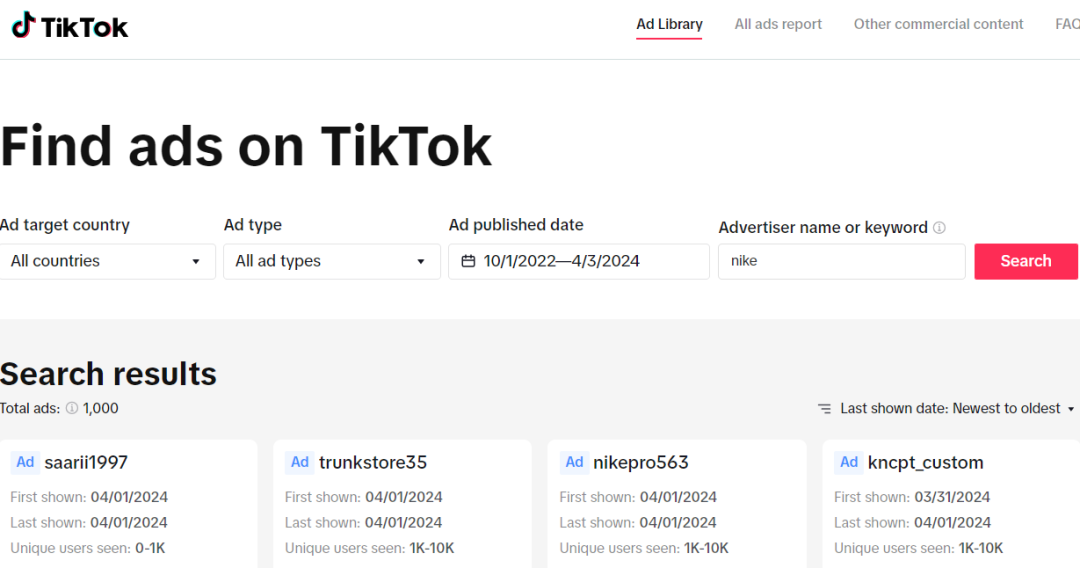
Task: Click First shown 03/31/2024 on kncpt_custom
Action: (x=912, y=497)
